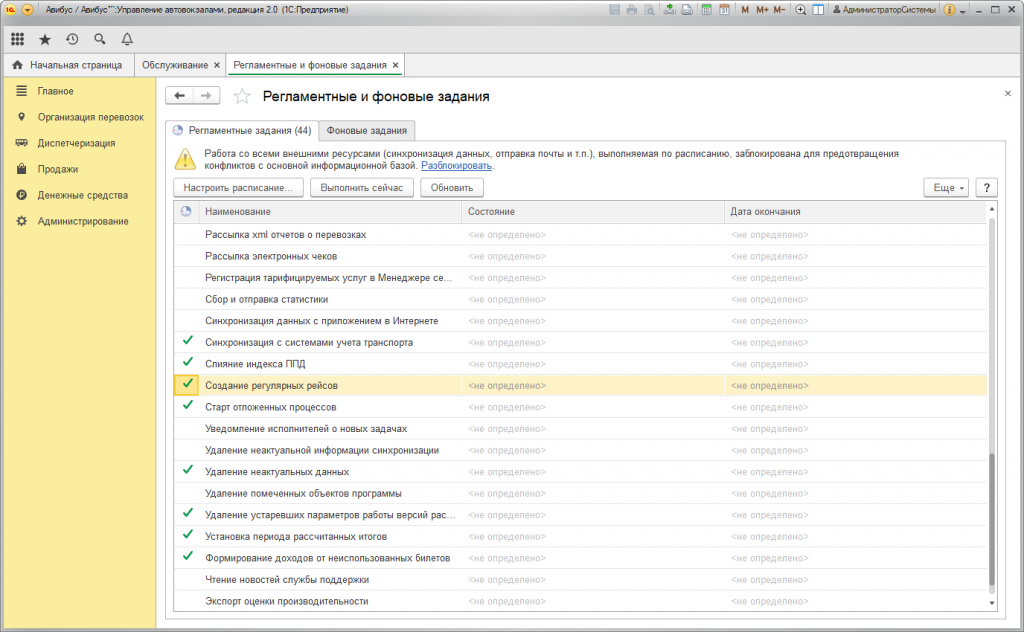This screenshot has height=632, width=1024.
Task: Toggle checkmark for Удаление неактуальных данных
Action: [187, 471]
